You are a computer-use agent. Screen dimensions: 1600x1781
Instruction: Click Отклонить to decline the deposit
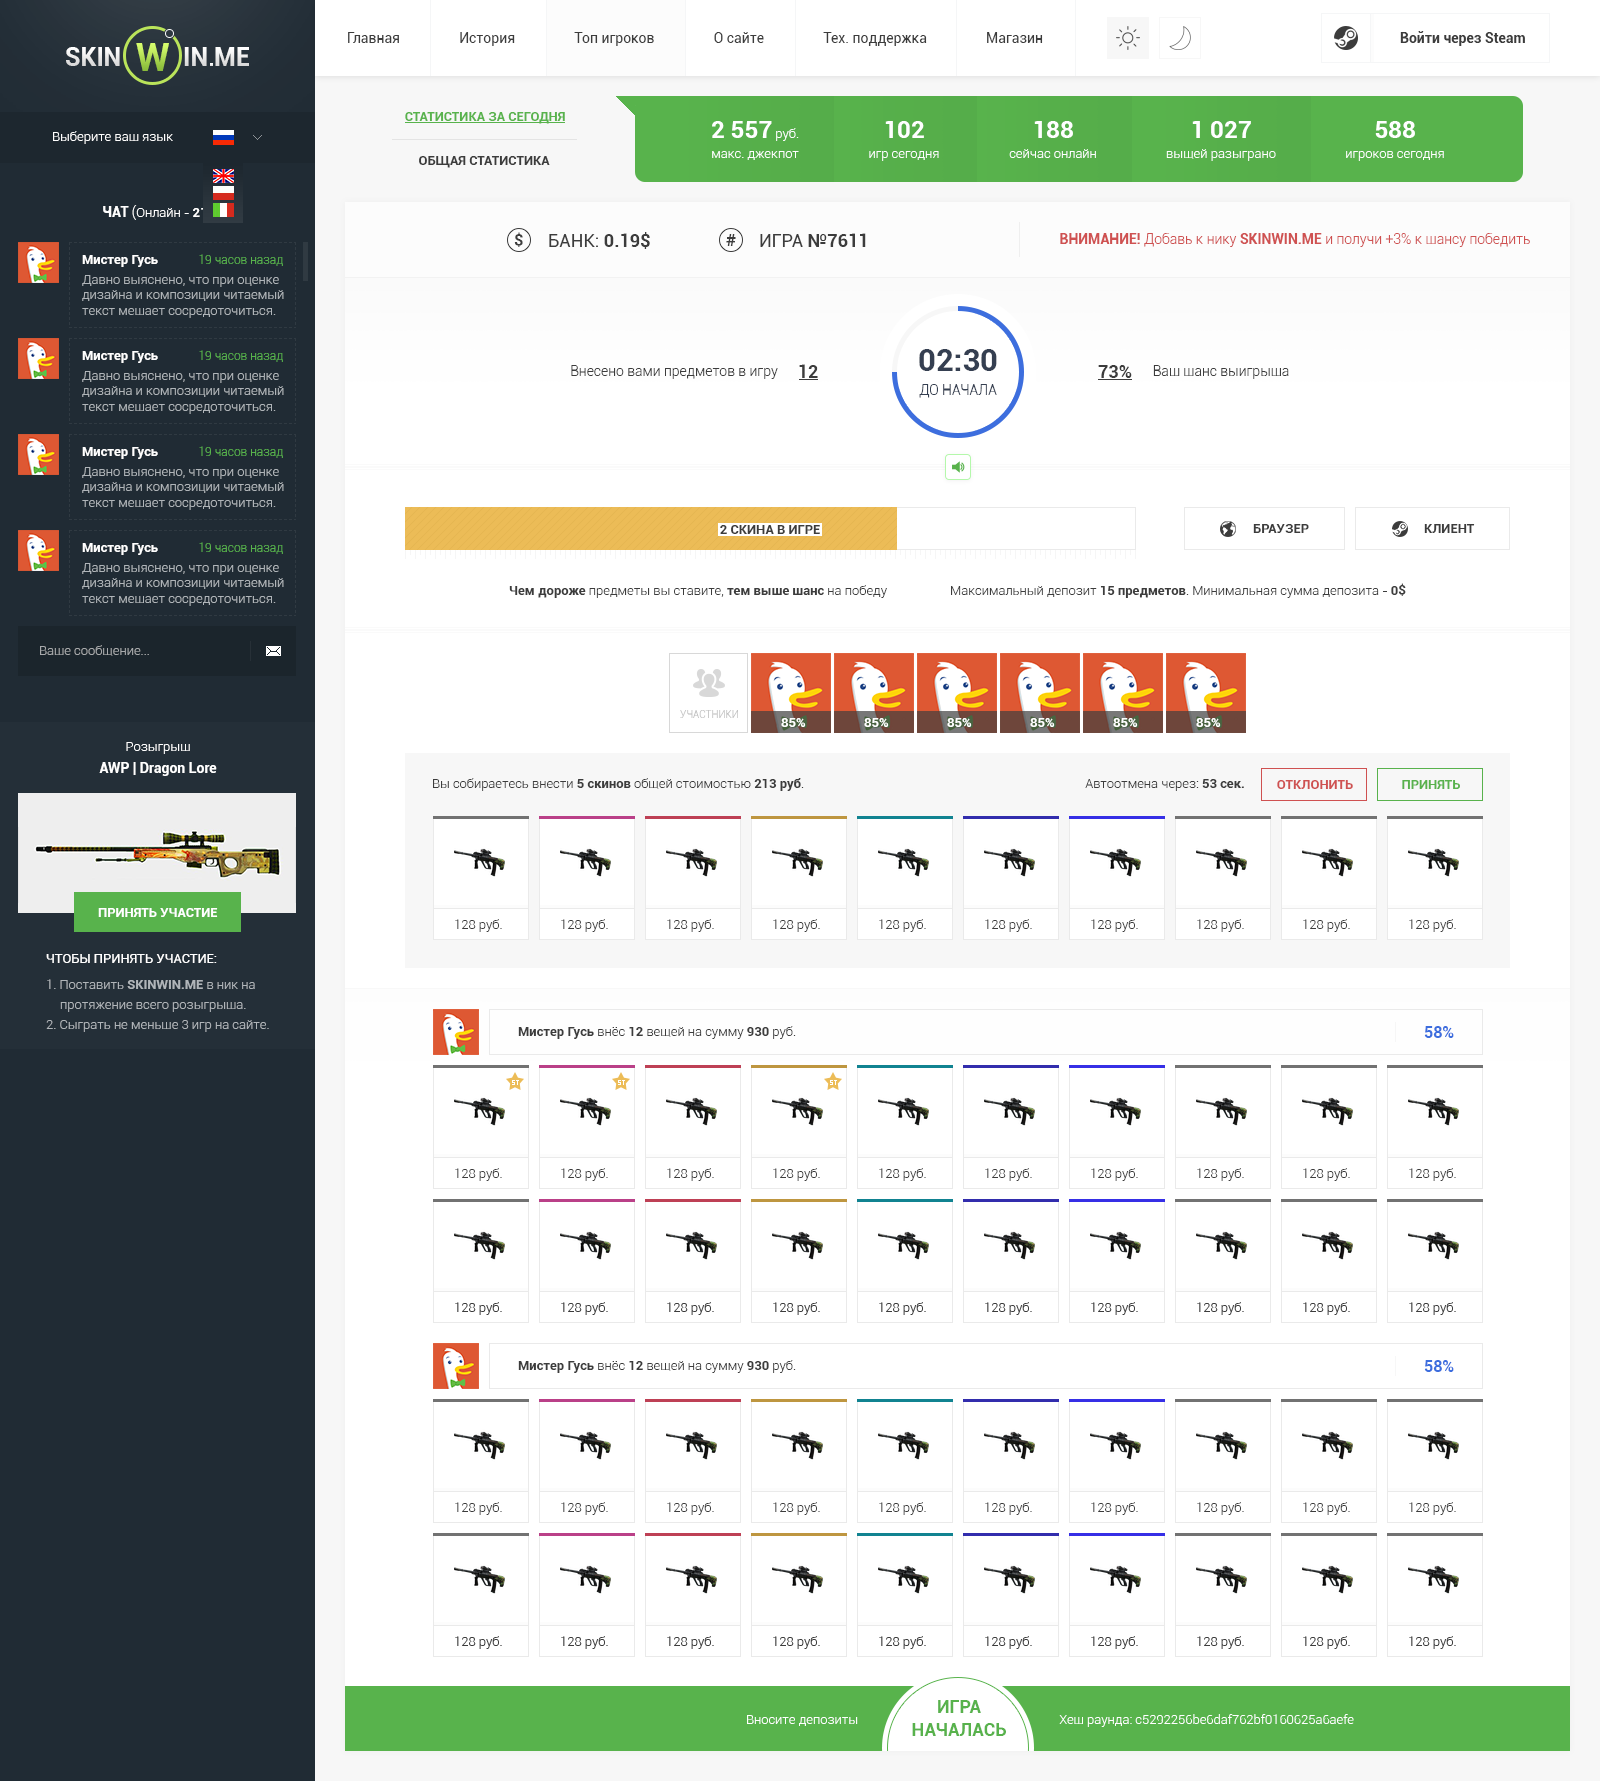coord(1314,784)
